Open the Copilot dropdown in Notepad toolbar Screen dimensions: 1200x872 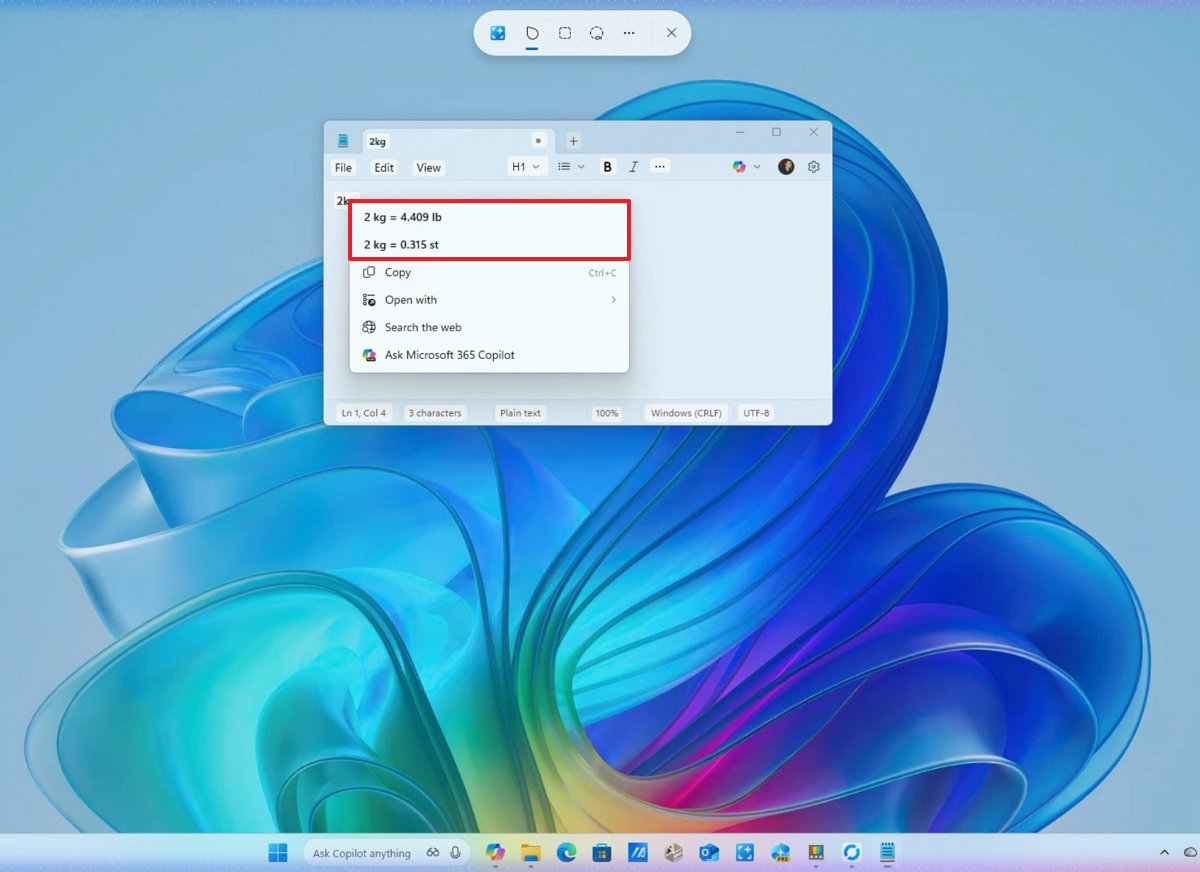747,167
